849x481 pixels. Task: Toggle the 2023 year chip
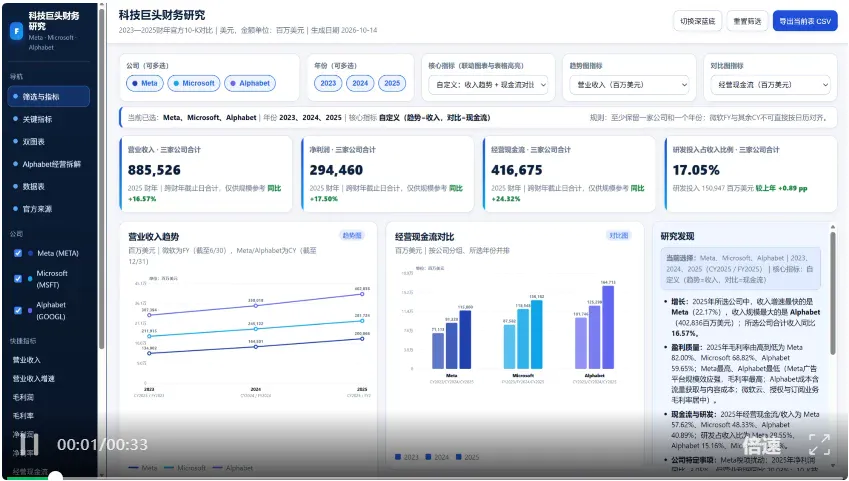pyautogui.click(x=328, y=83)
